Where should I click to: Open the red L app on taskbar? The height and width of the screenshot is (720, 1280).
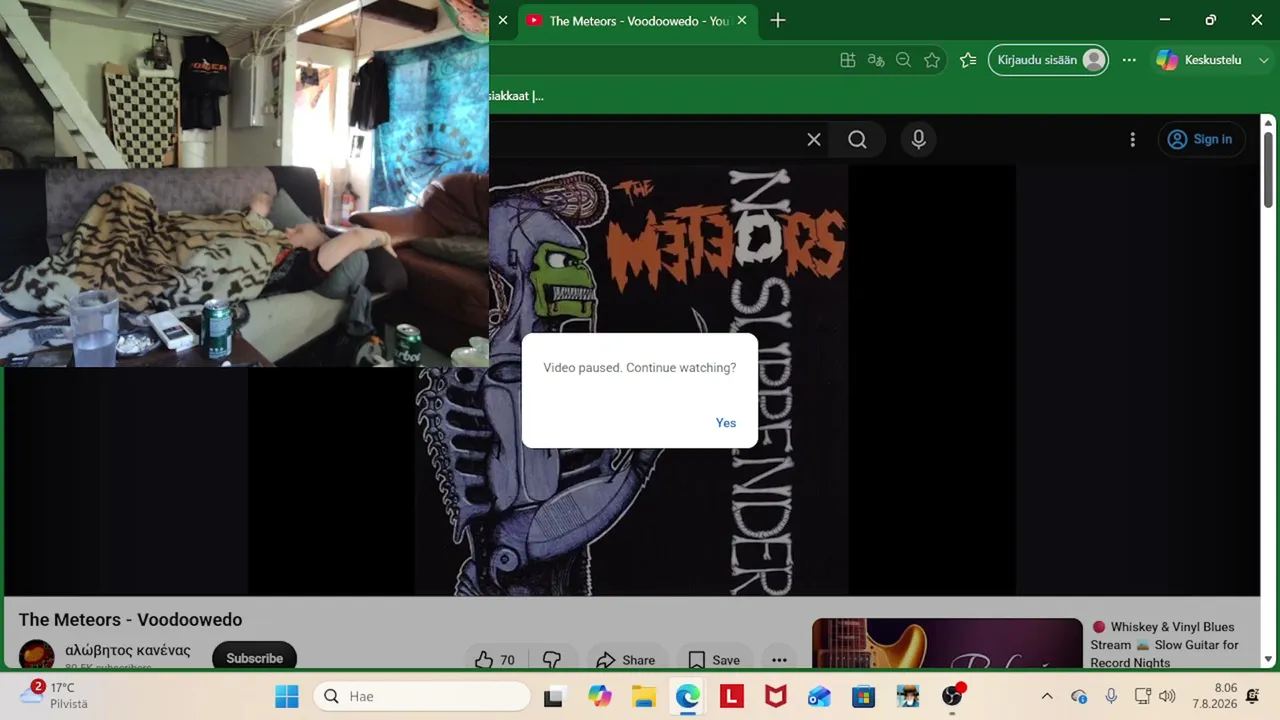[732, 696]
